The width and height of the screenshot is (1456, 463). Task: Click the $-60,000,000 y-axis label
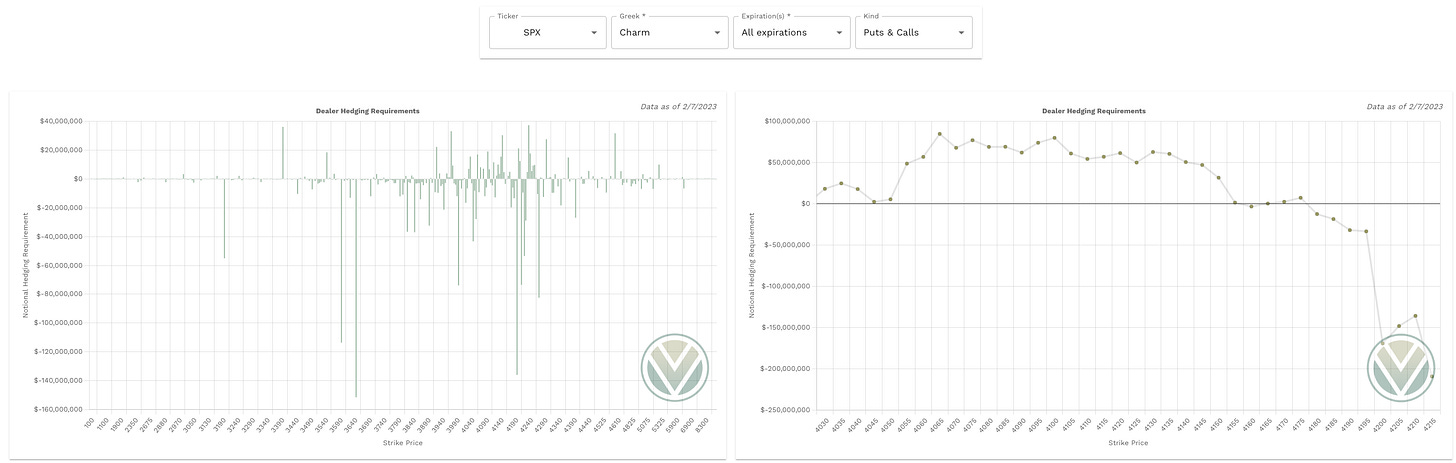click(x=58, y=265)
